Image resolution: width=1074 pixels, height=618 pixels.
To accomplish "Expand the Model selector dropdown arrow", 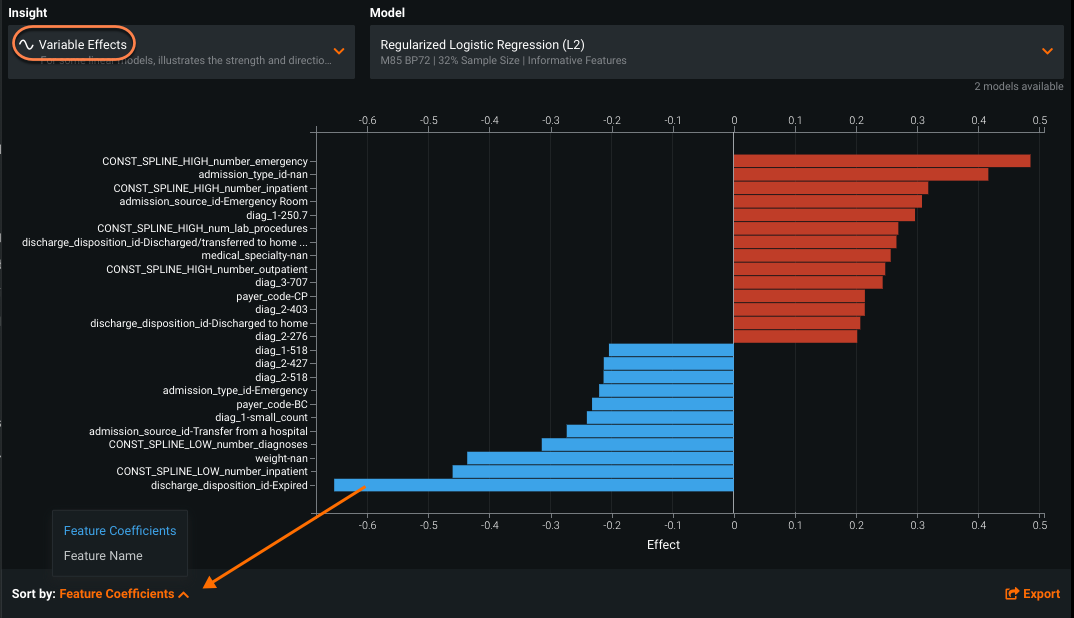I will (1047, 51).
